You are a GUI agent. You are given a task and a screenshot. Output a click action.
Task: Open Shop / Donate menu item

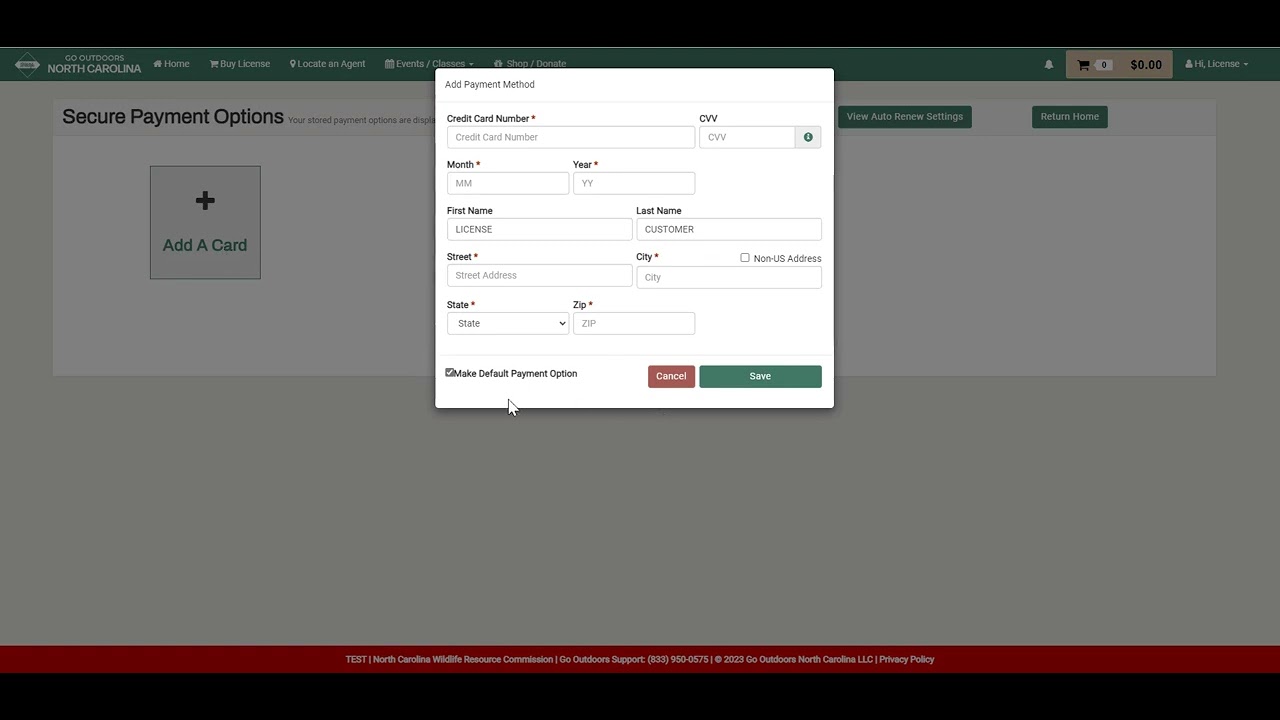click(x=530, y=64)
